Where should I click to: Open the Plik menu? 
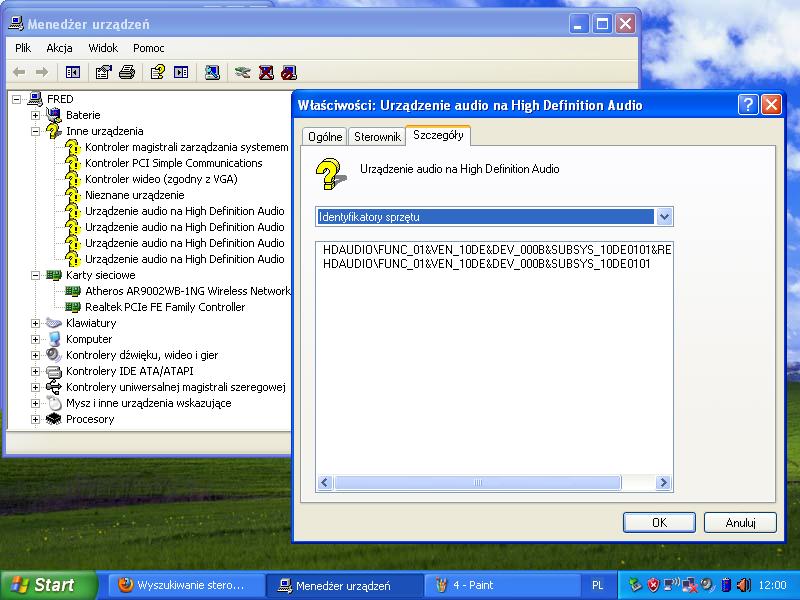coord(23,48)
